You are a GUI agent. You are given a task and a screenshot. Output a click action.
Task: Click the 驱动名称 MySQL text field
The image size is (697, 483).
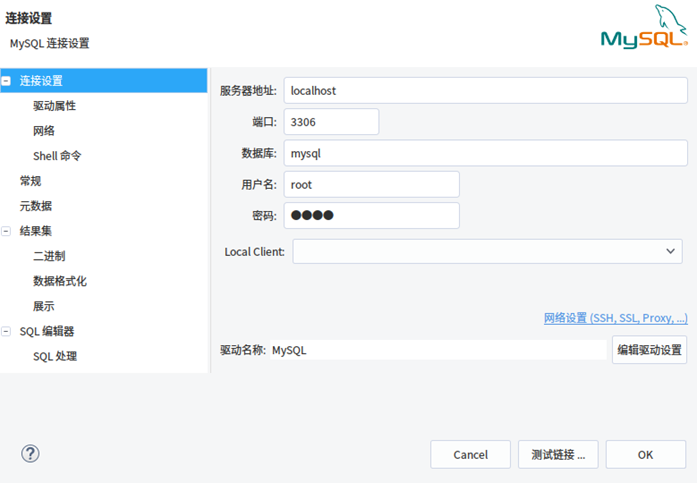coord(438,350)
